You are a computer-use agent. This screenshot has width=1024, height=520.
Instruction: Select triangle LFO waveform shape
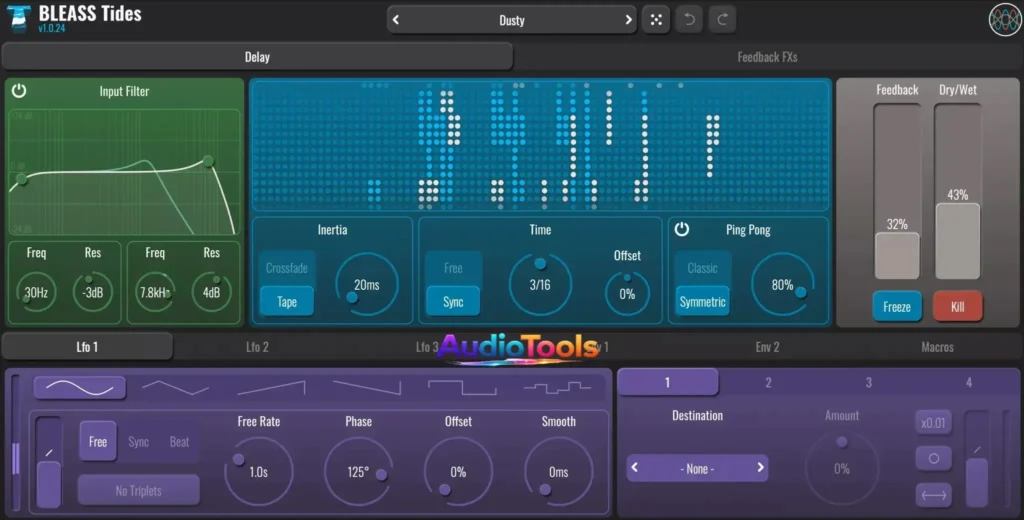point(175,388)
